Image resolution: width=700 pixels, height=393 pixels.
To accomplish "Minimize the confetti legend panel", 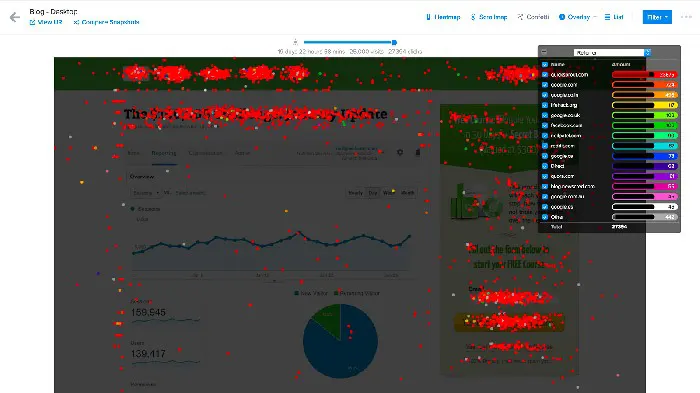I will click(x=544, y=52).
